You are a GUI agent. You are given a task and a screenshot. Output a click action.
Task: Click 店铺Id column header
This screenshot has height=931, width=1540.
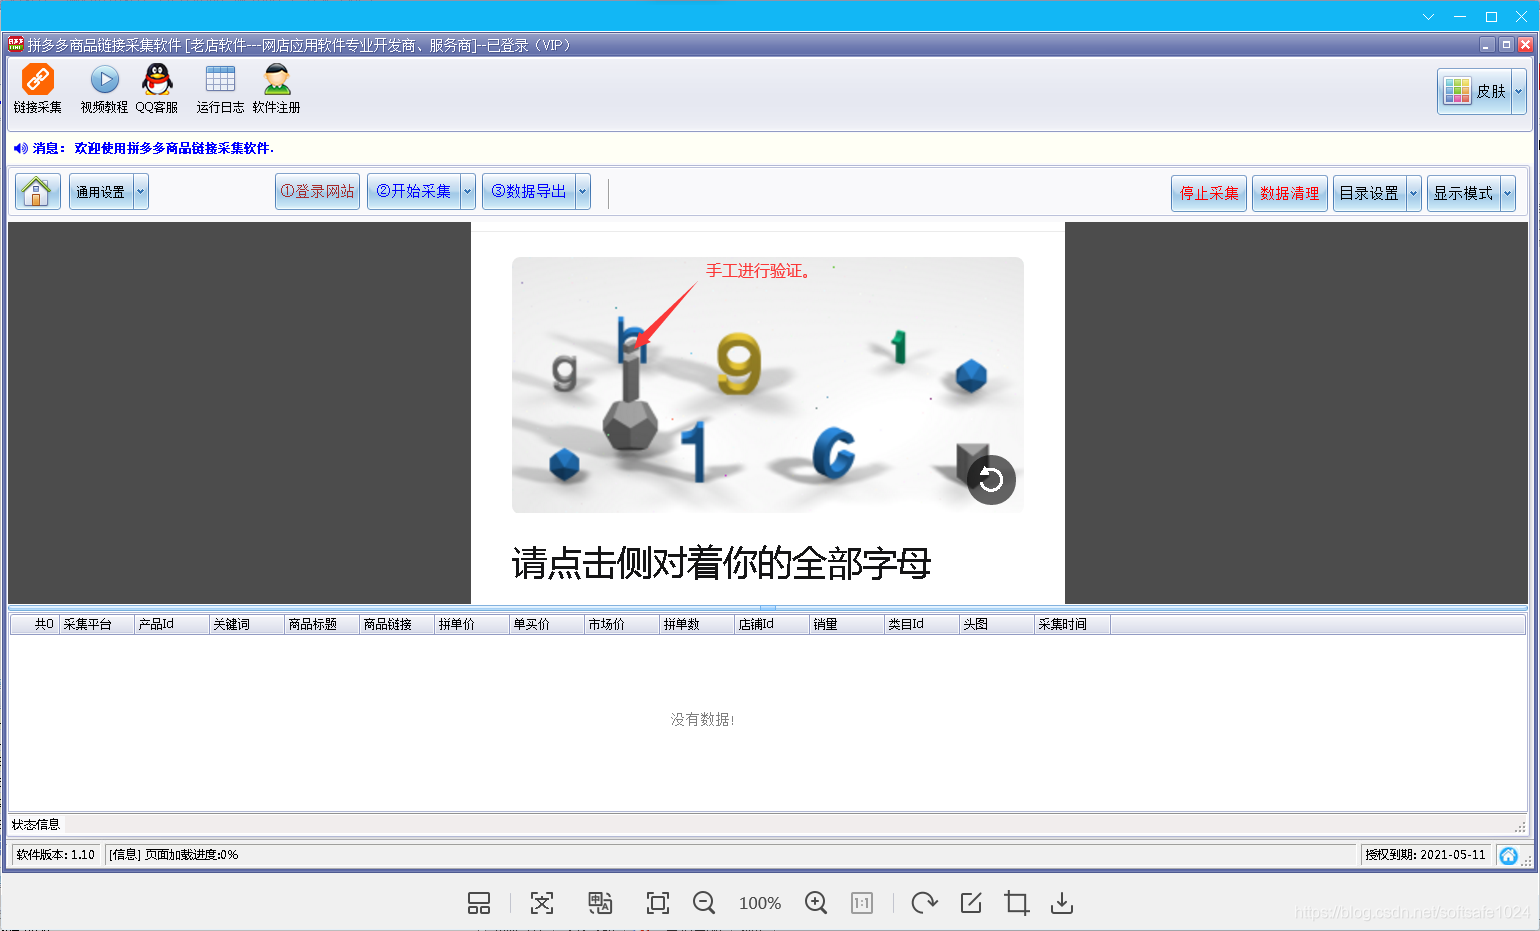coord(772,624)
